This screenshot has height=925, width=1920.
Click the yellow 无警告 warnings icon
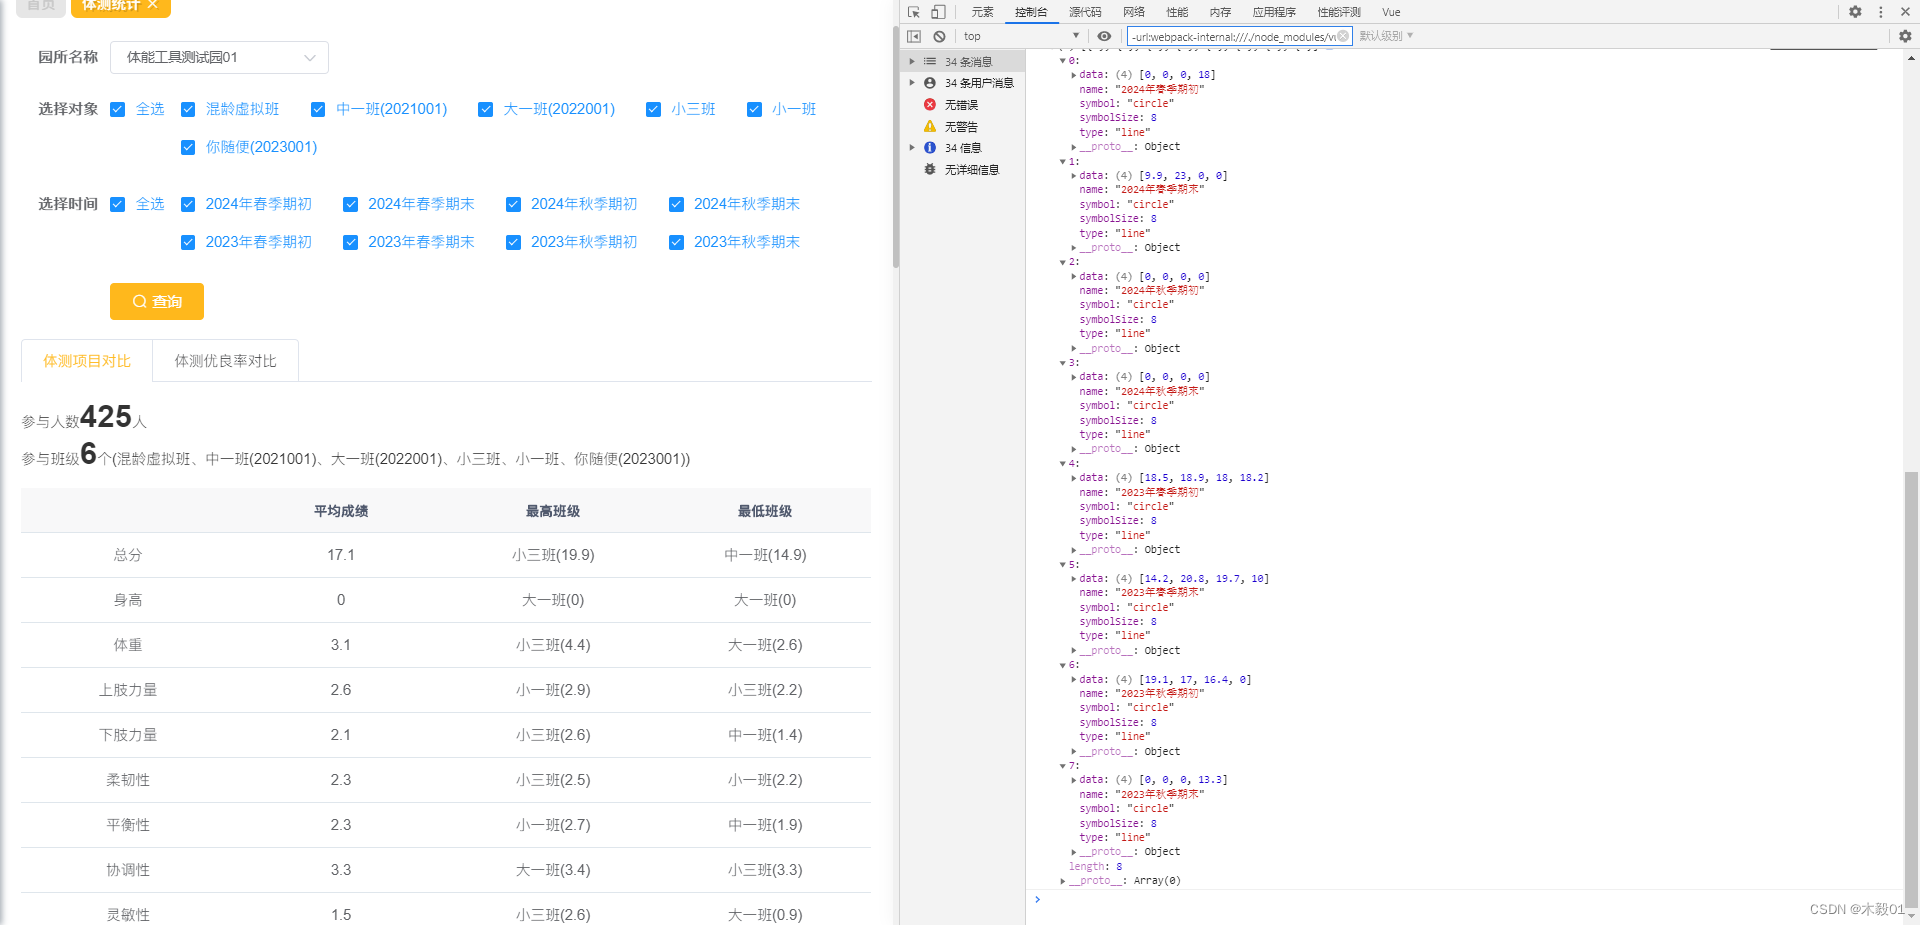(929, 126)
